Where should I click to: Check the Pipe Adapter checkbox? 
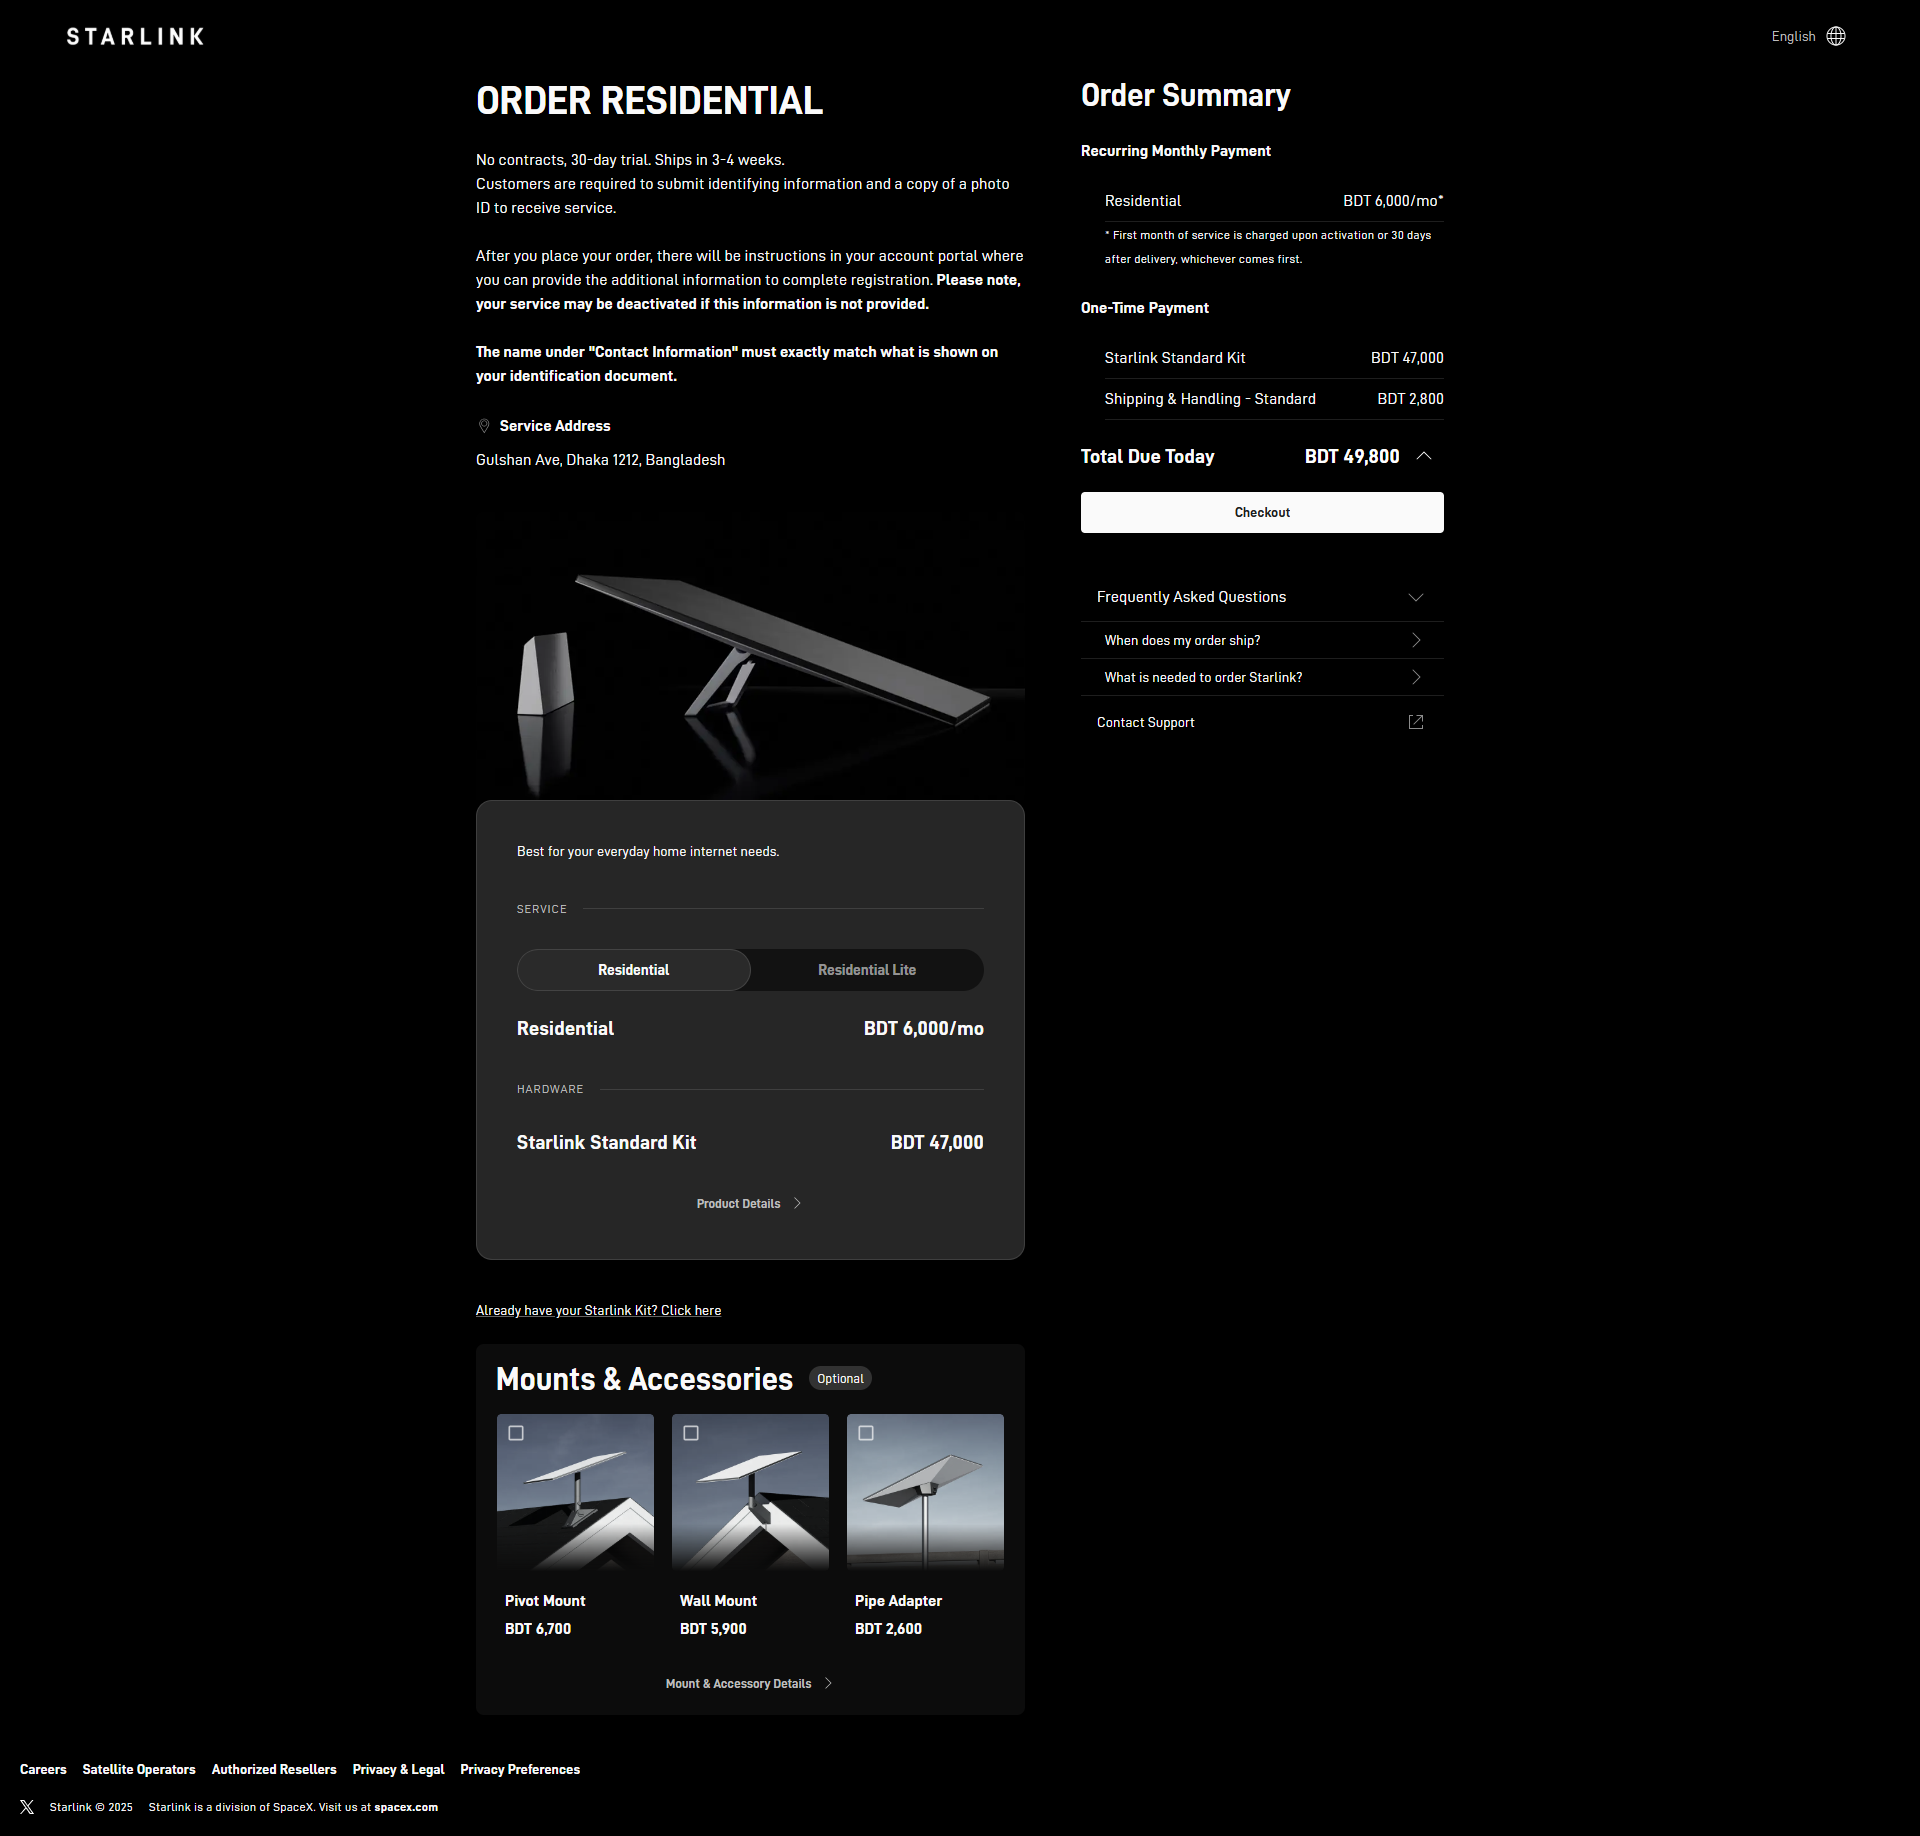click(866, 1433)
